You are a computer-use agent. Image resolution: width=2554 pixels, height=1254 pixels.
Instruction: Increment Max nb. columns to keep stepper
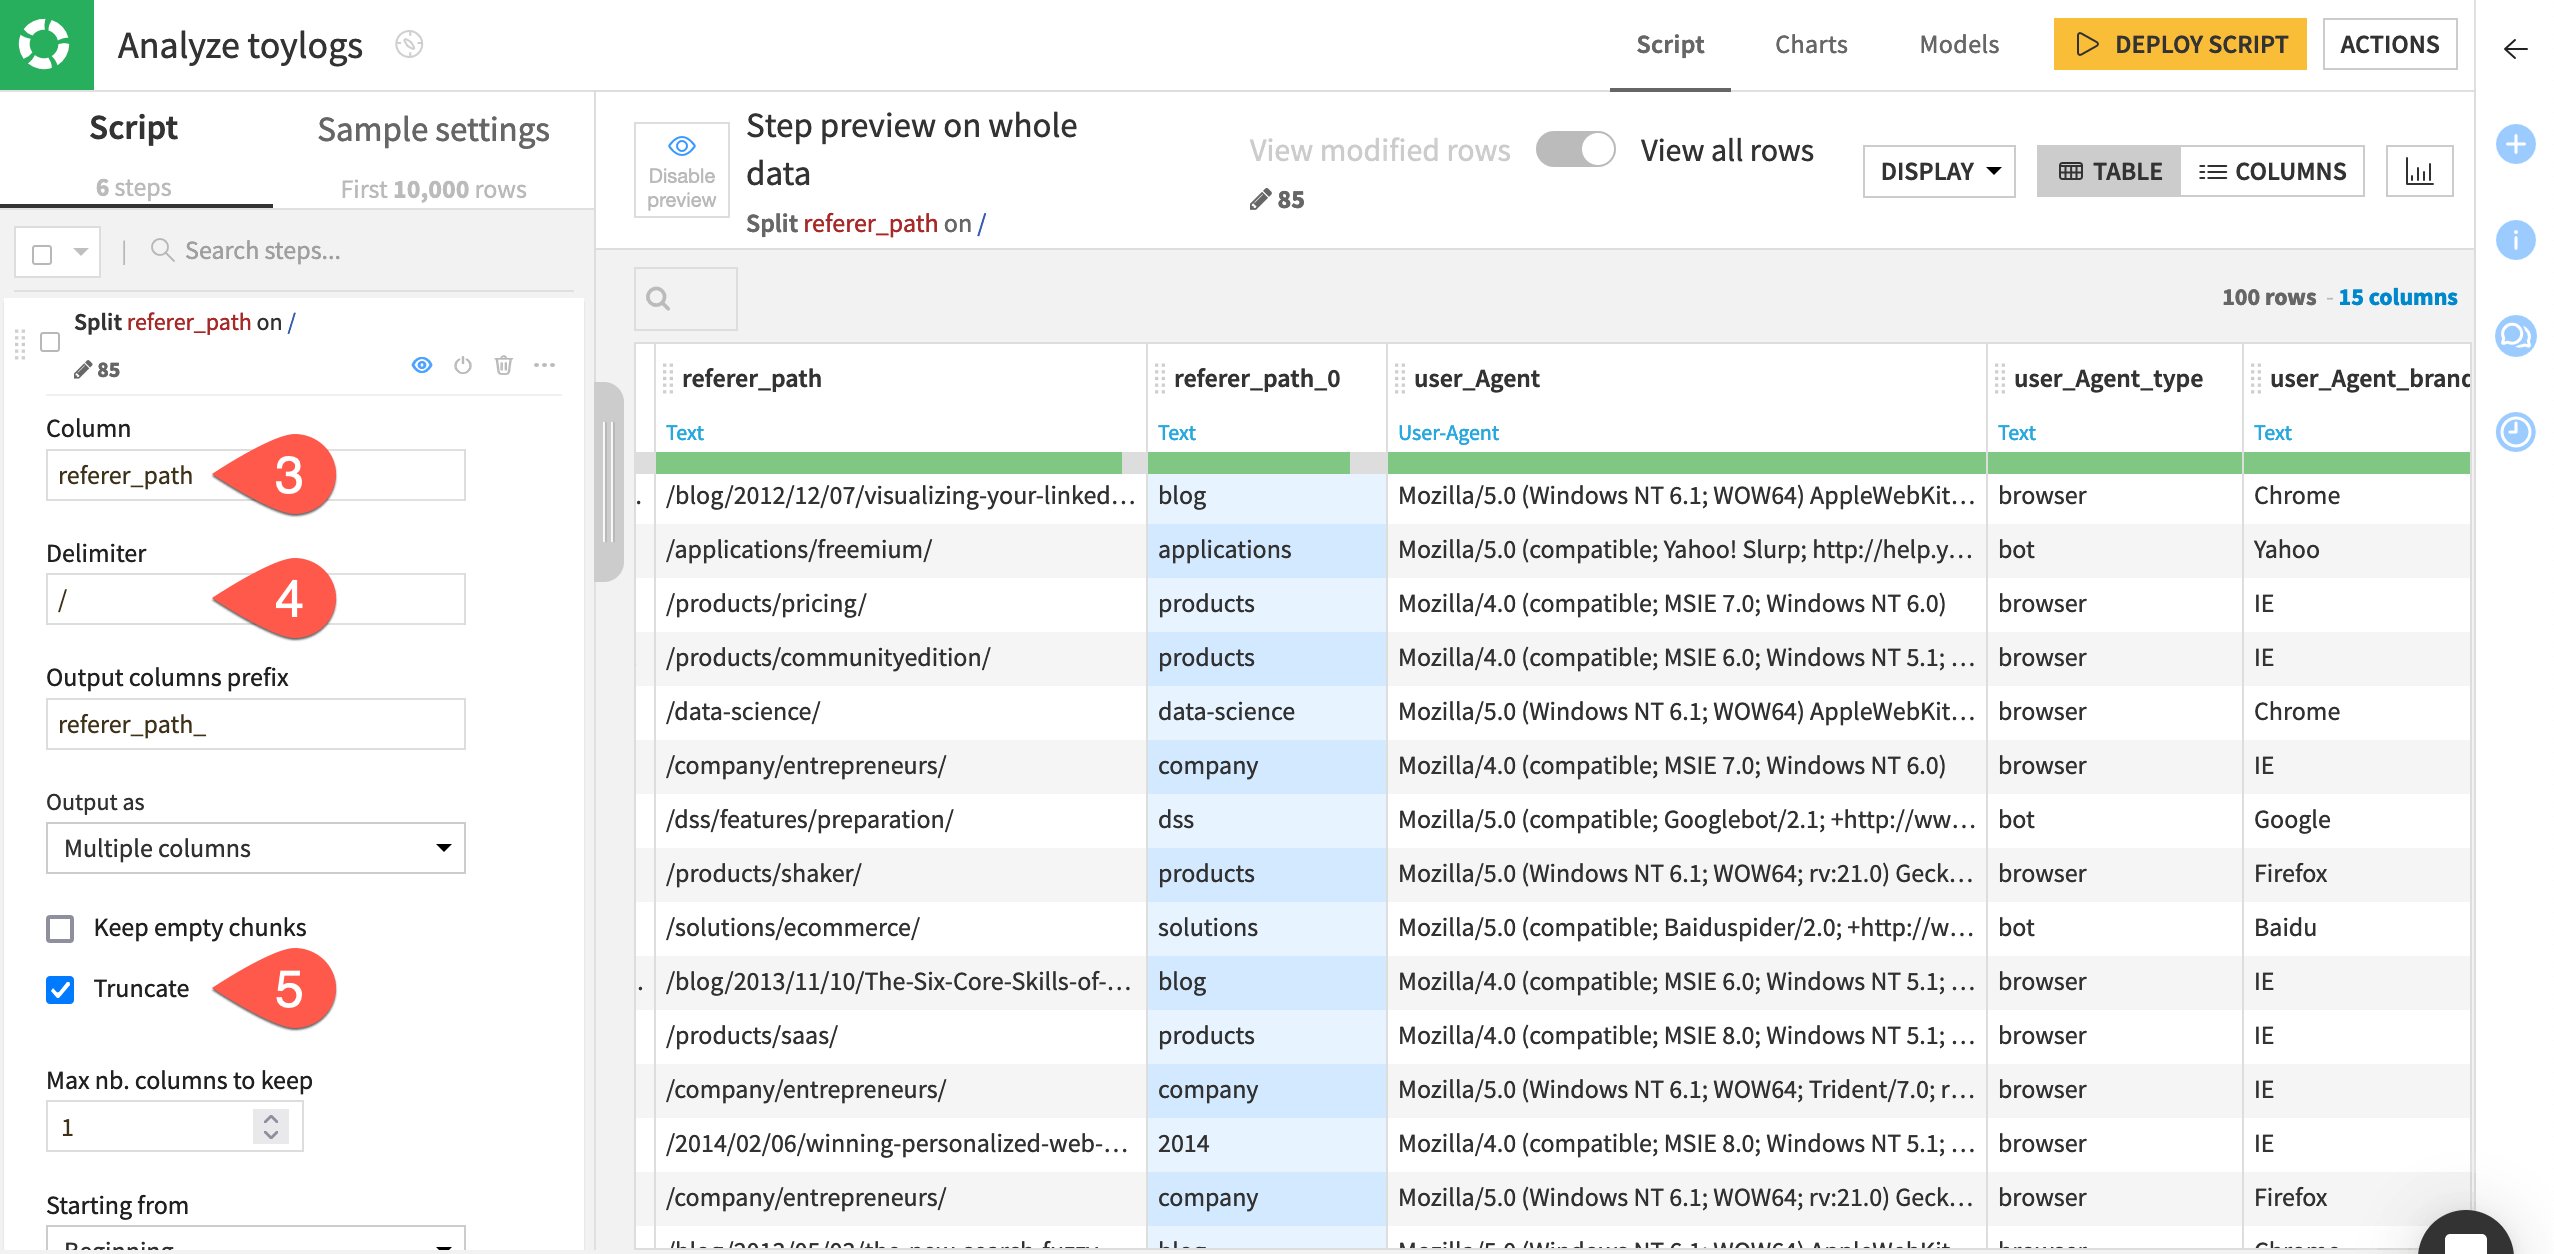click(268, 1118)
